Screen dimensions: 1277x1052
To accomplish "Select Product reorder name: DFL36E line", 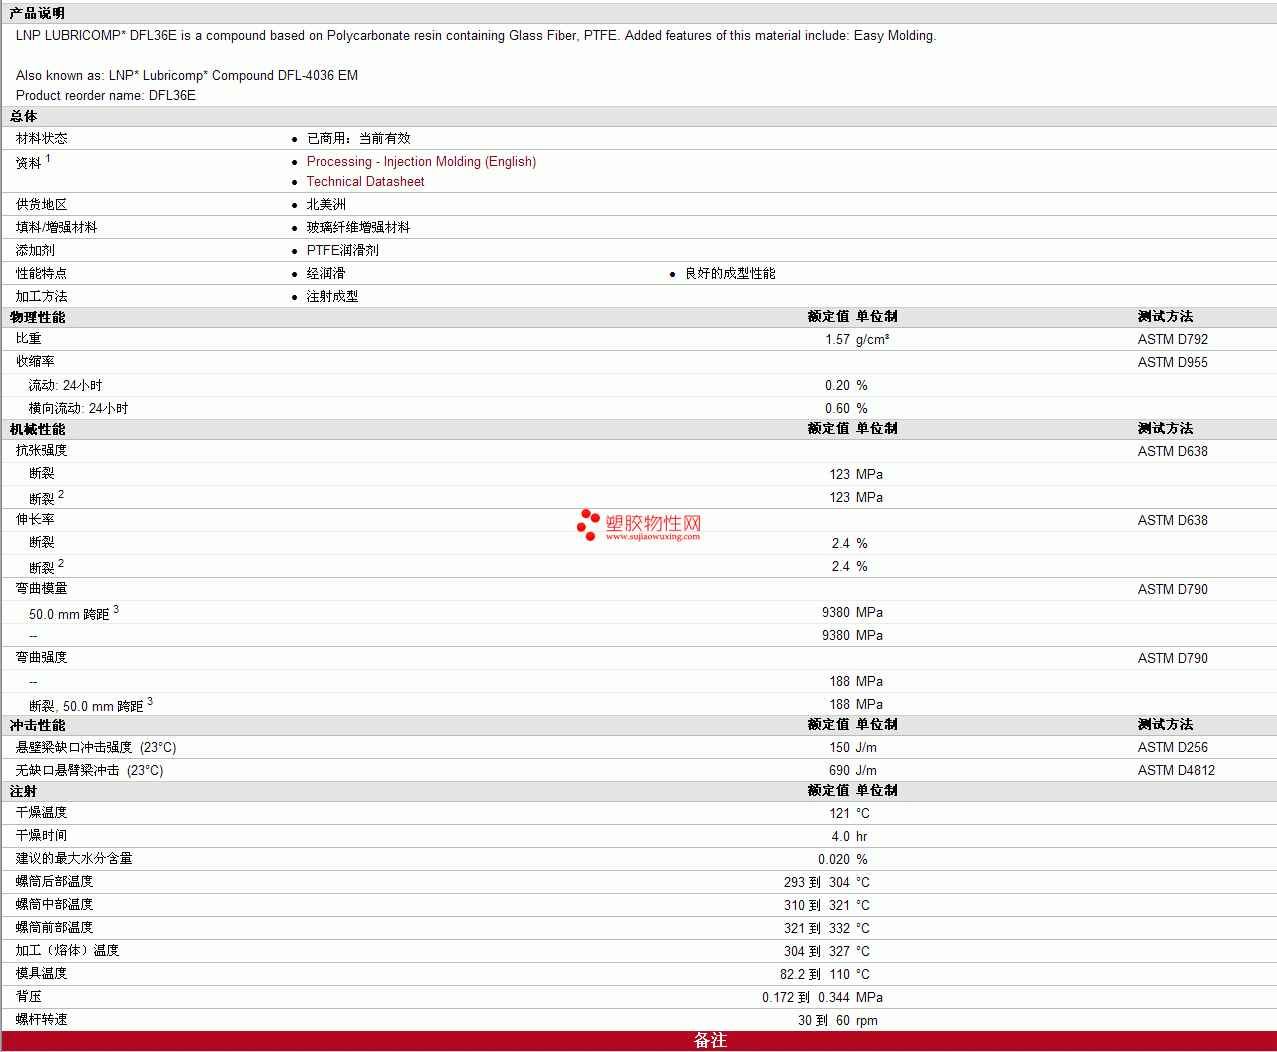I will coord(106,96).
